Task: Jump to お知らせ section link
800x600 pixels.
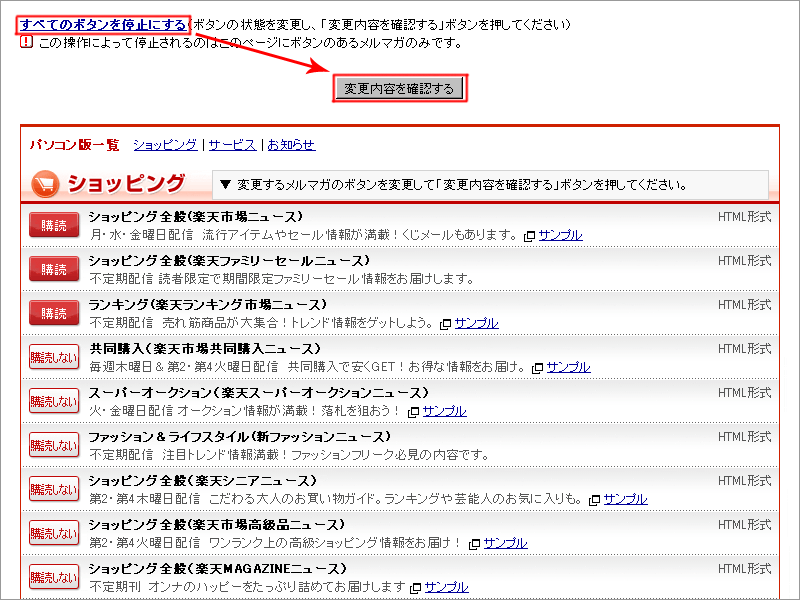Action: (291, 145)
